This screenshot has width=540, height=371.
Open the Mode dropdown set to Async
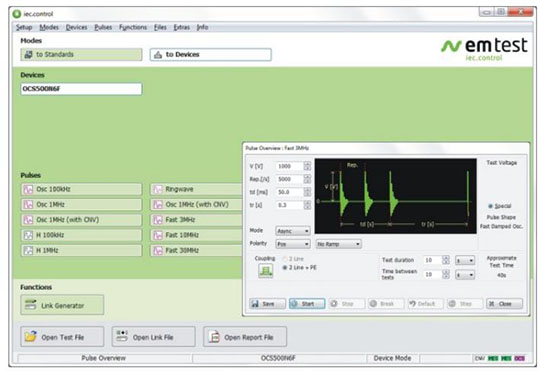(293, 231)
